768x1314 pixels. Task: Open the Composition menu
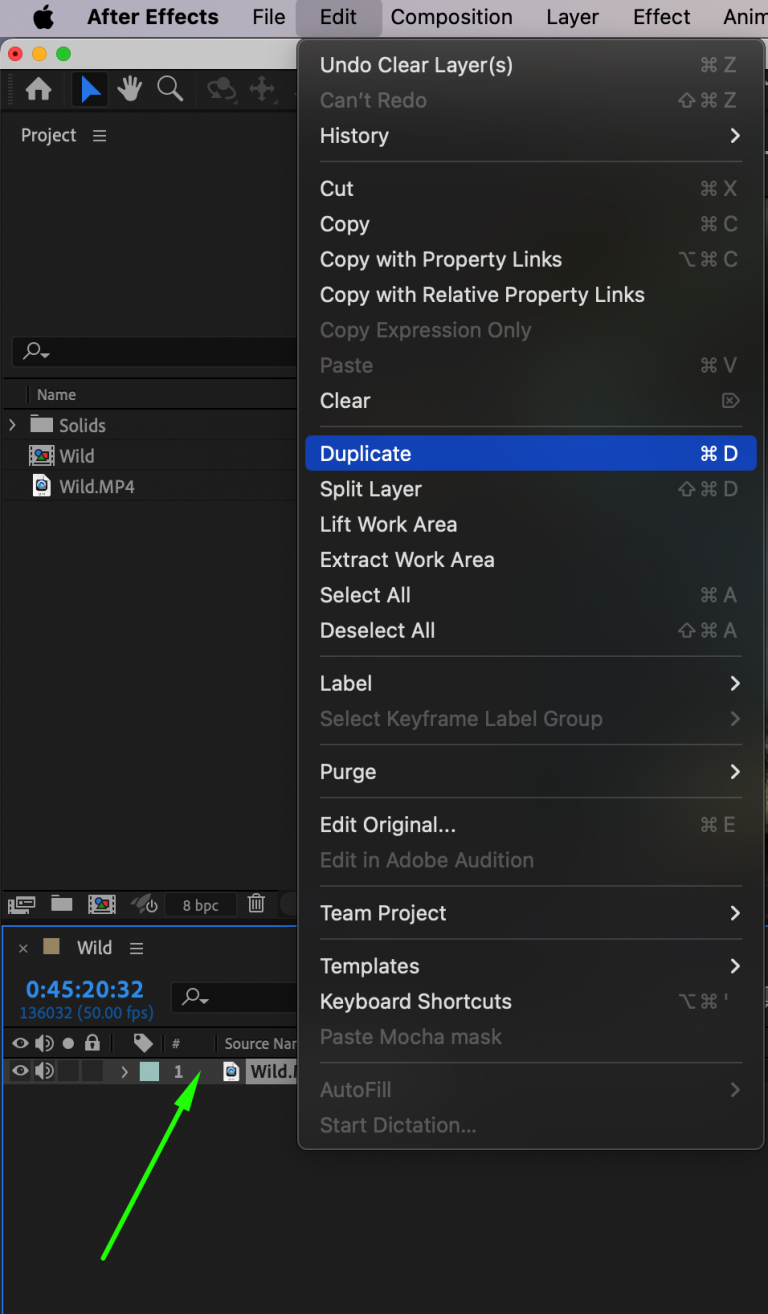[452, 17]
